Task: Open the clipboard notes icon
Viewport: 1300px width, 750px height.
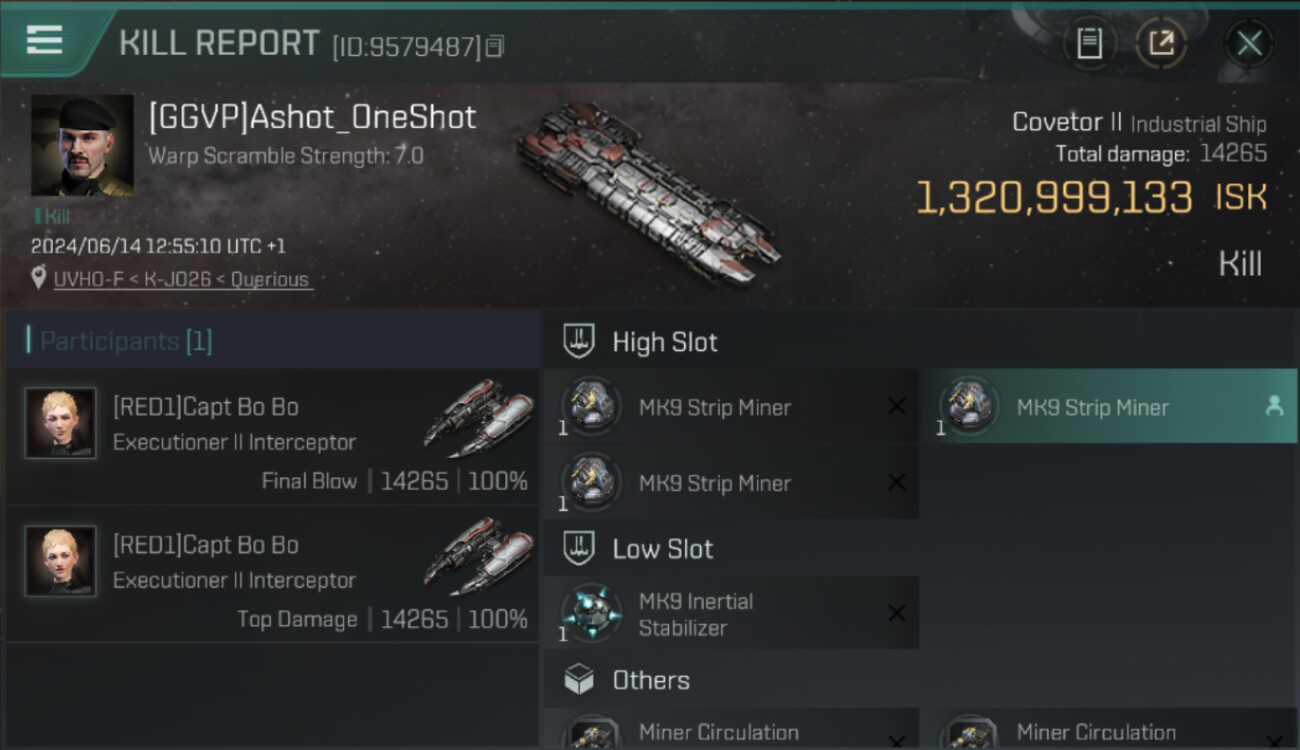Action: click(x=1089, y=43)
